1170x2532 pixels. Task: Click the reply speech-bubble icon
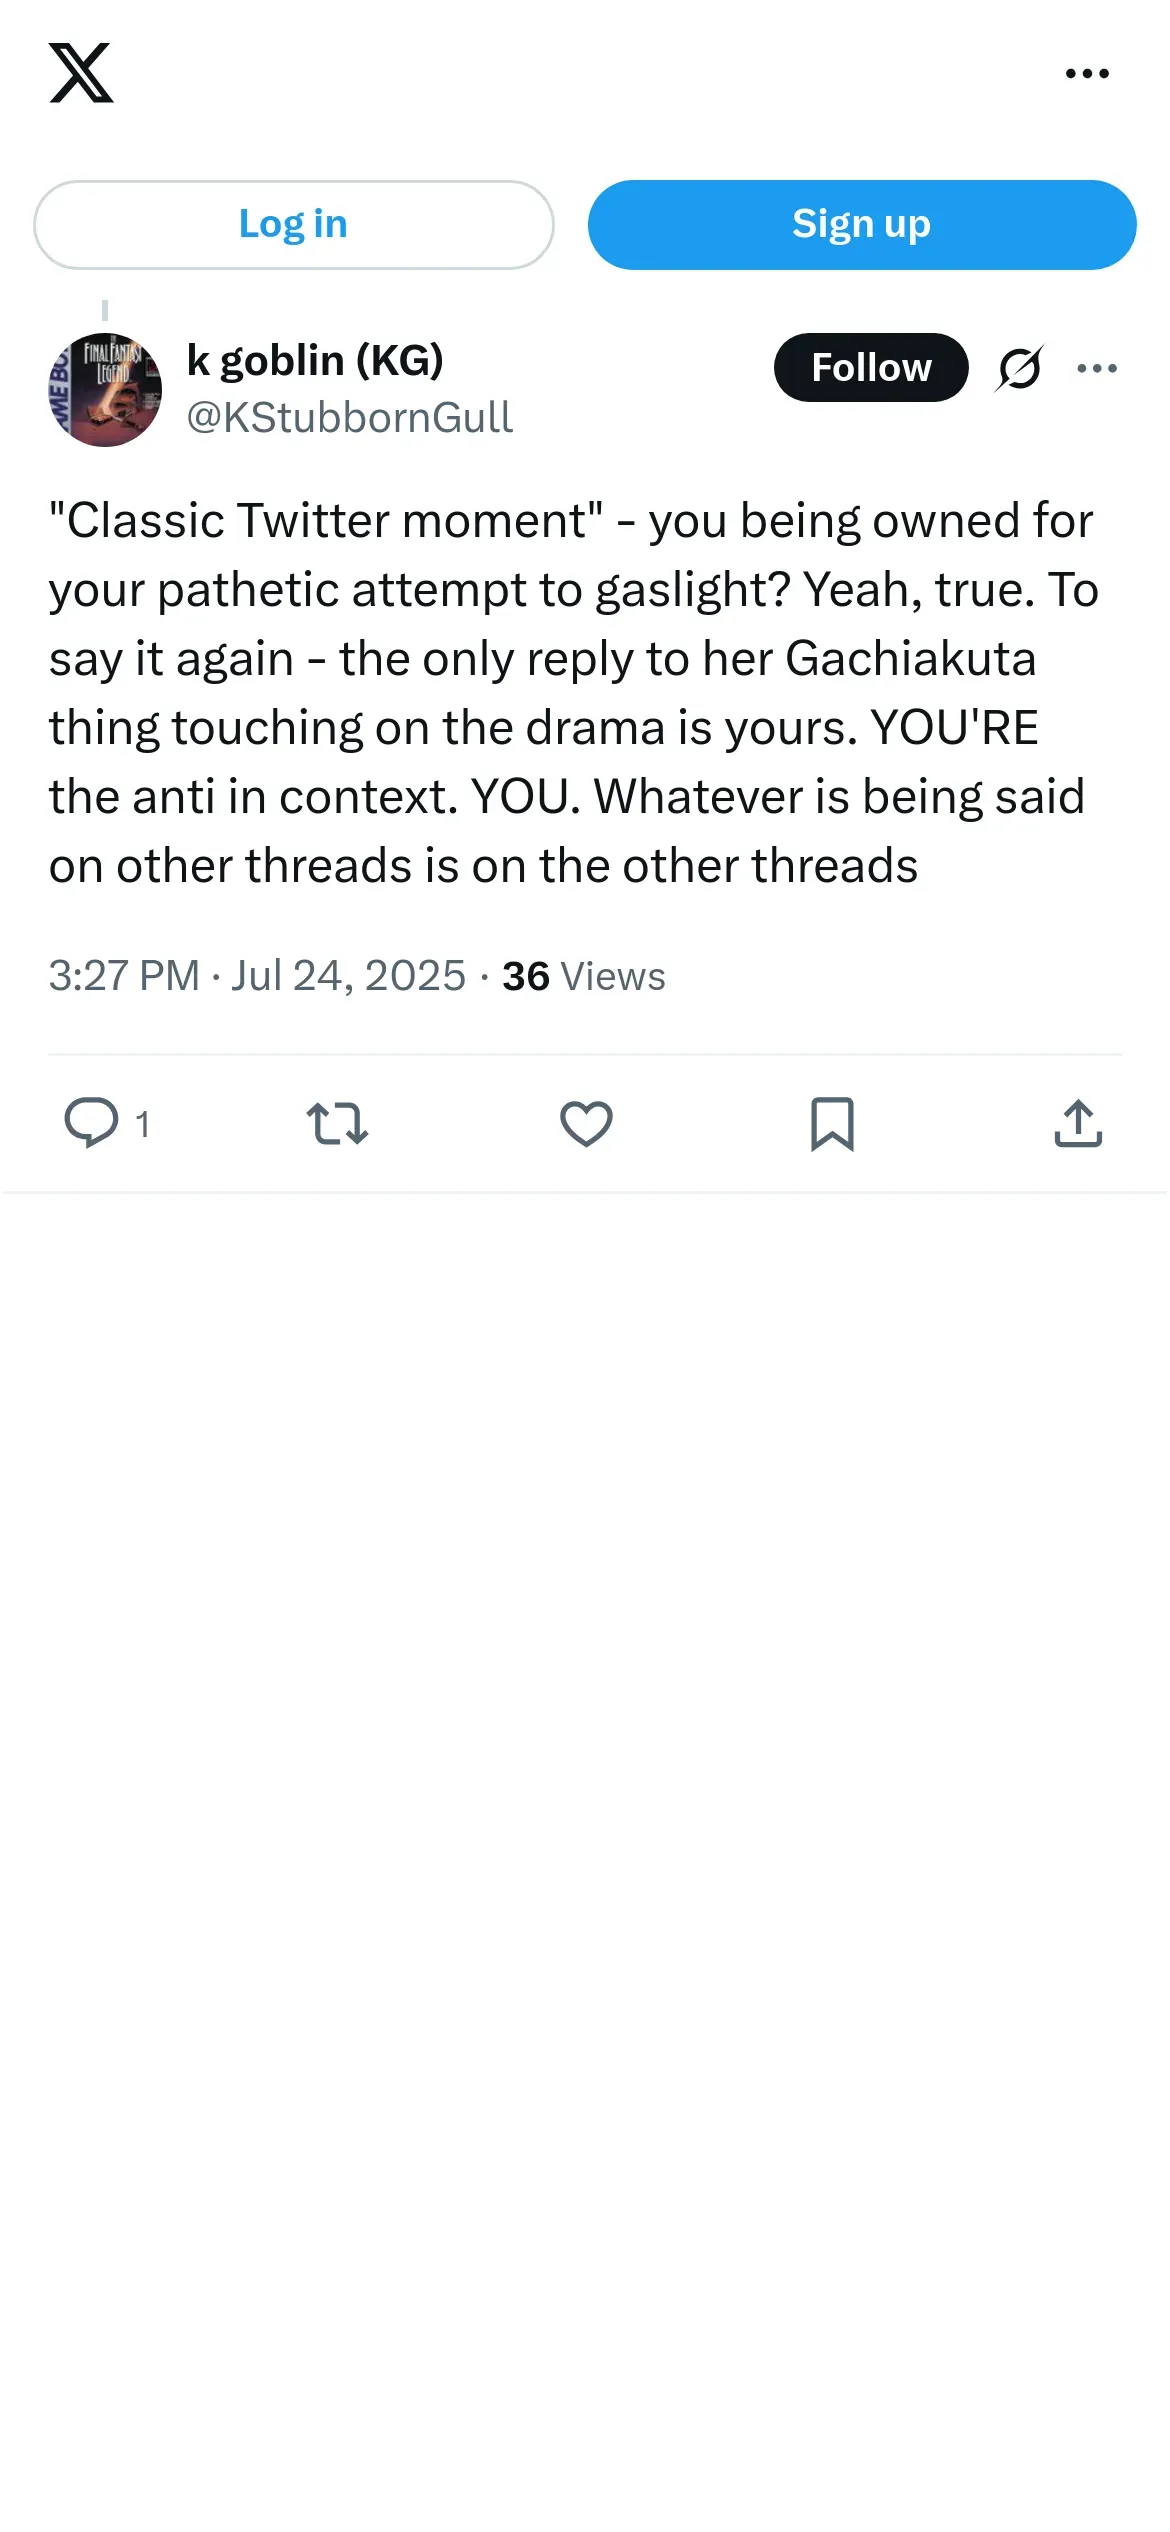coord(91,1122)
